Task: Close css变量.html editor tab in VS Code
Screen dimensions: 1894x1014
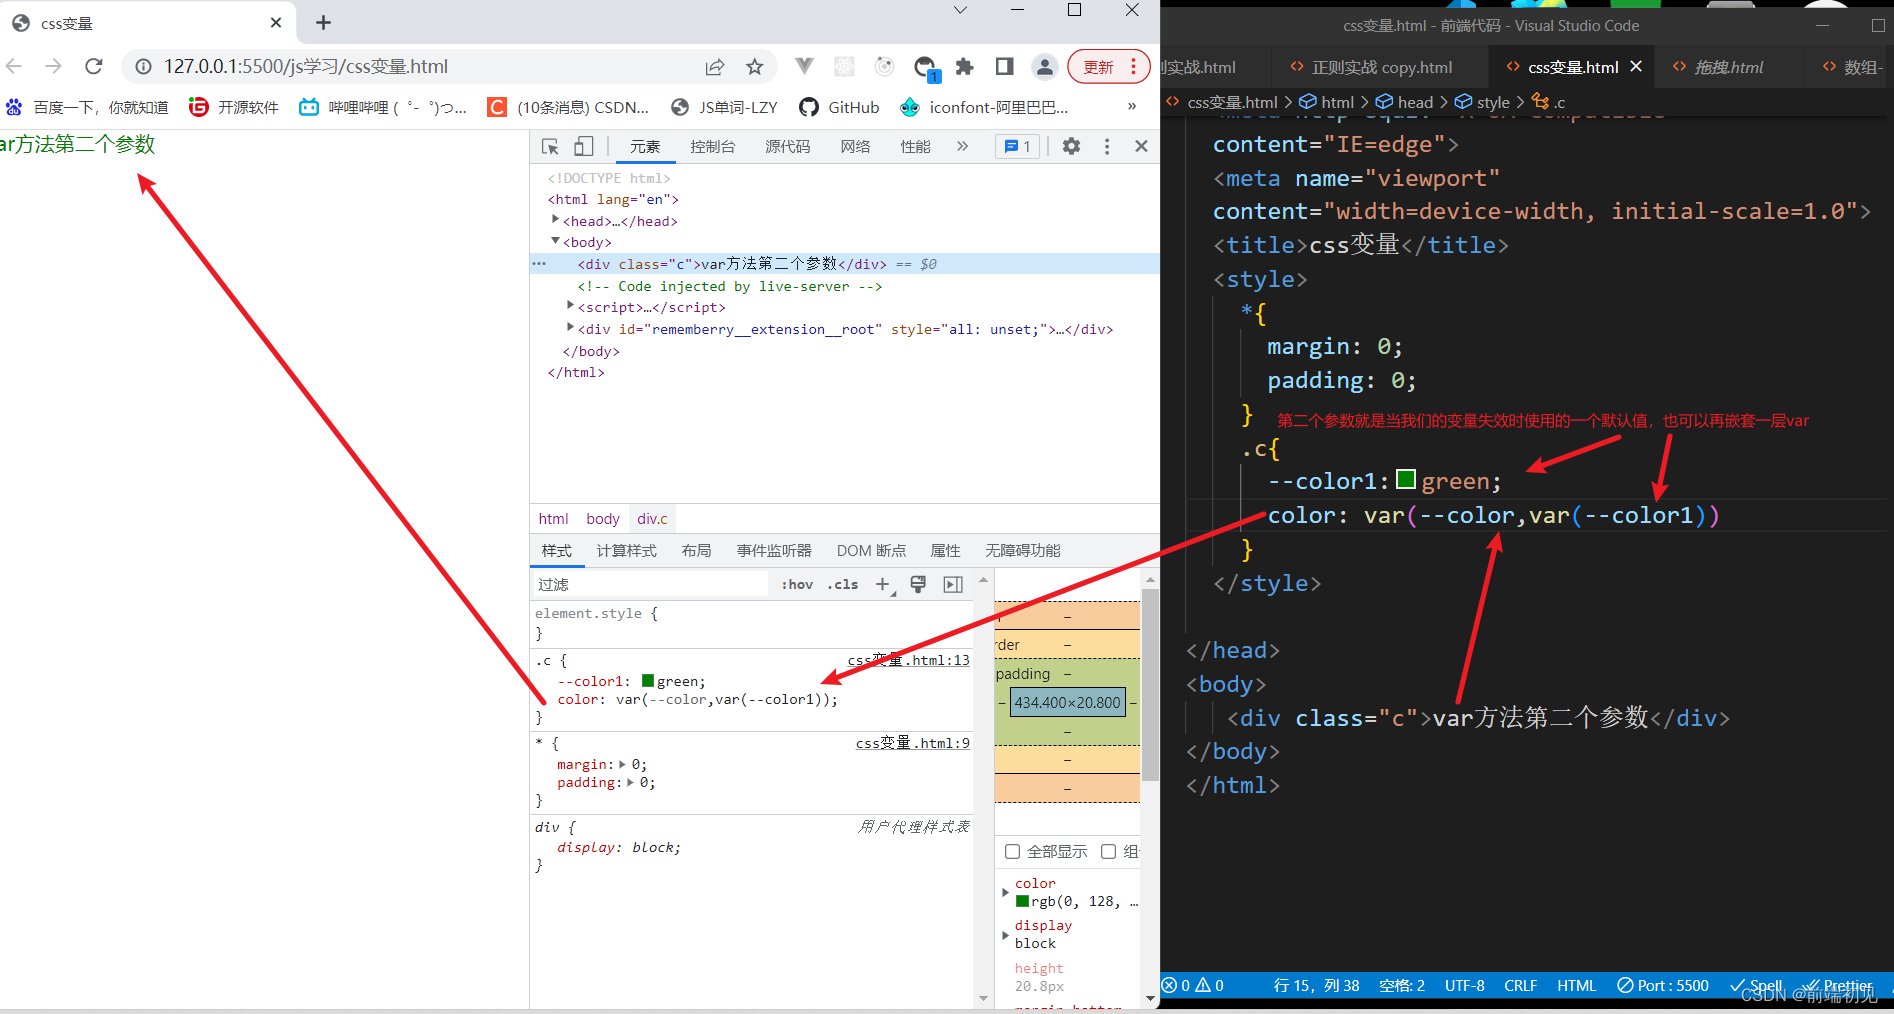Action: point(1636,66)
